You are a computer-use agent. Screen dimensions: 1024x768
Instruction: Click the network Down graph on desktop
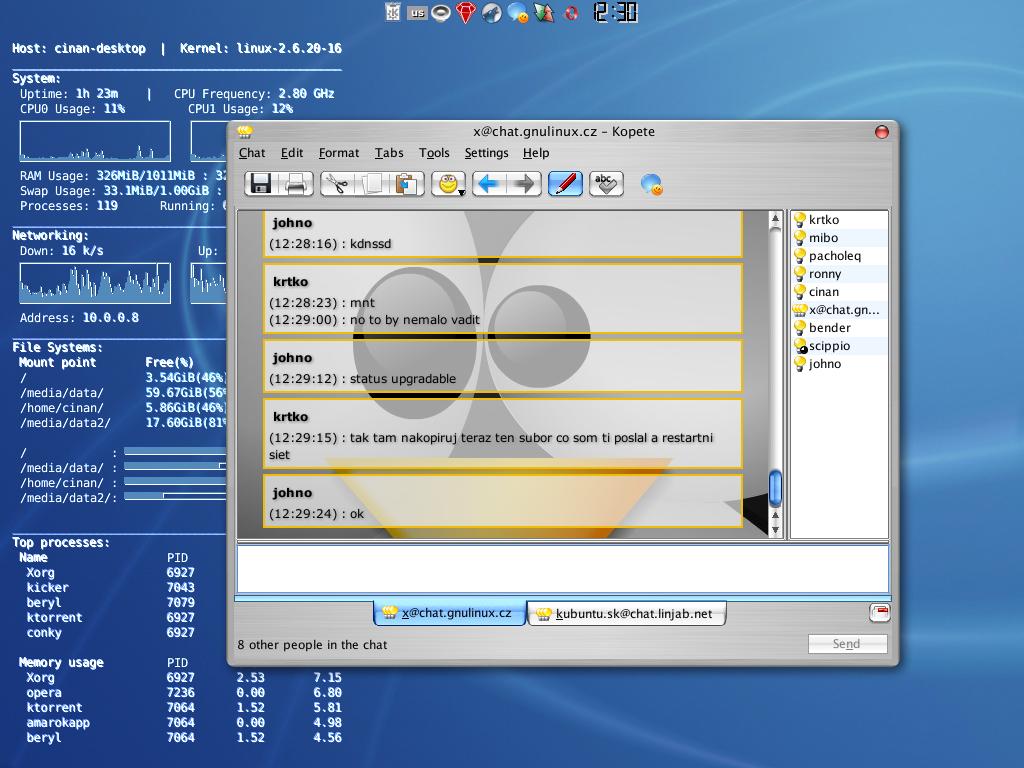tap(95, 283)
